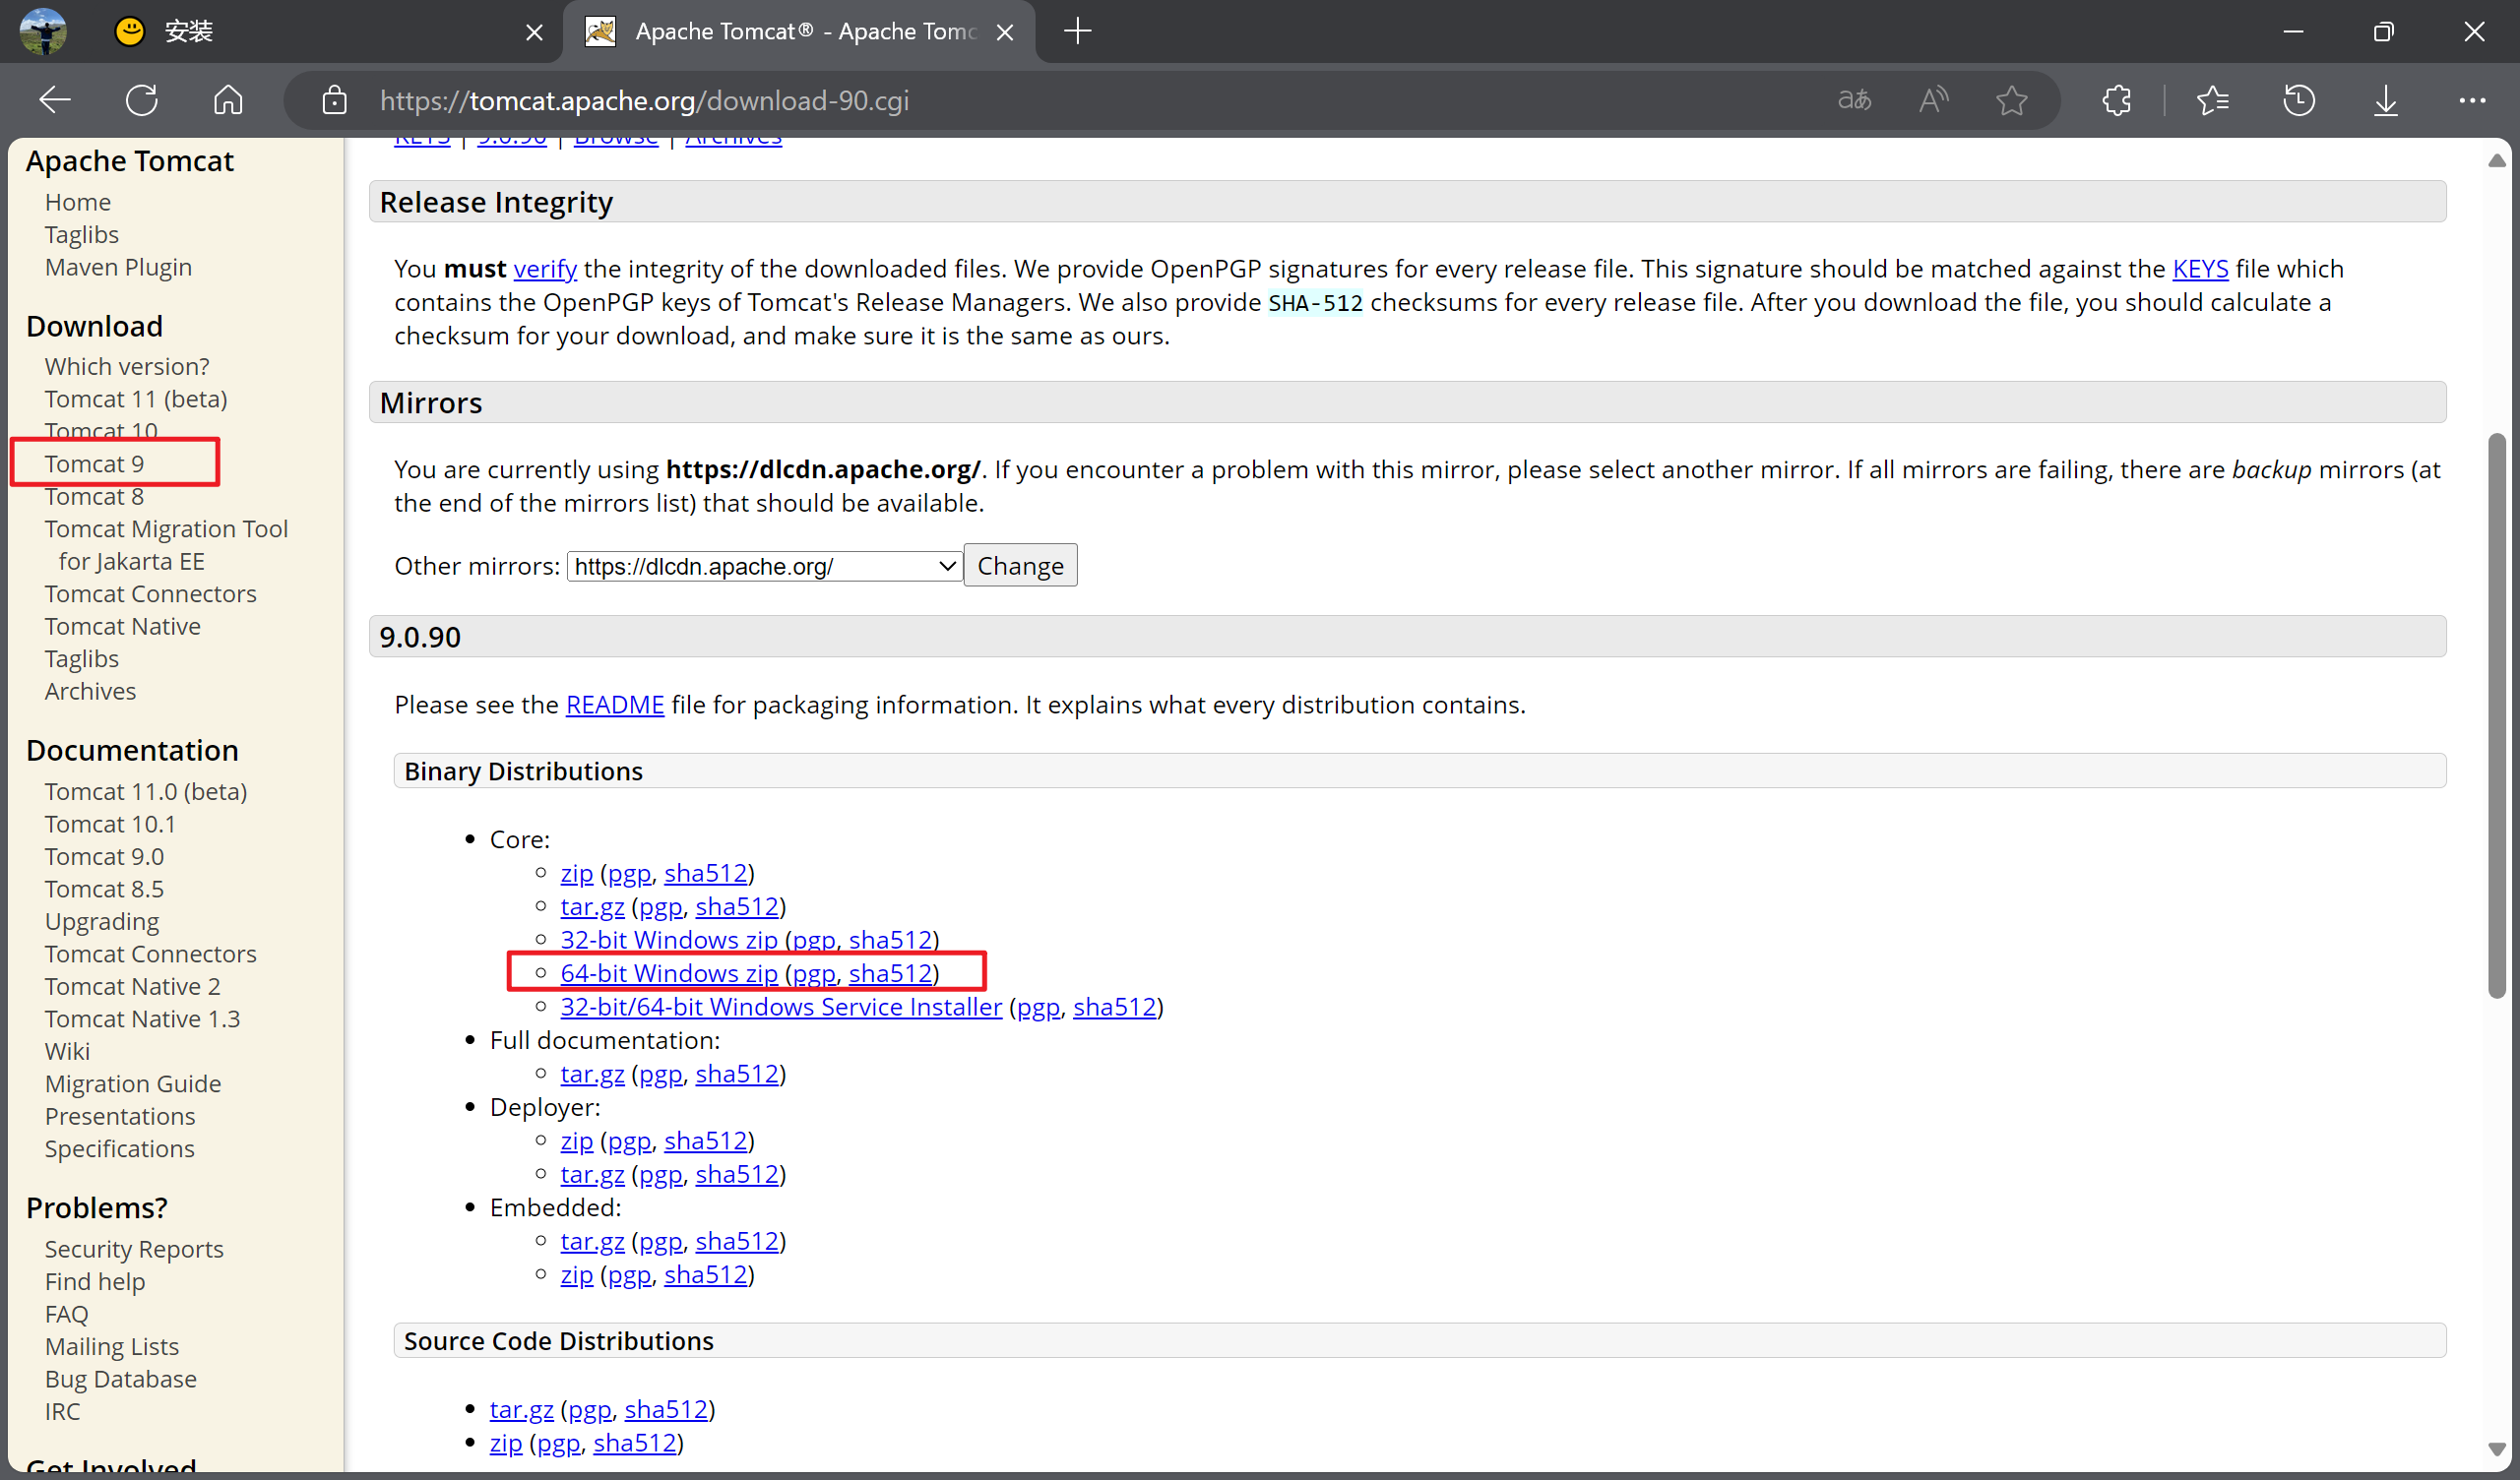Open Tomcat 11 (beta) download page
Image resolution: width=2520 pixels, height=1480 pixels.
(136, 399)
